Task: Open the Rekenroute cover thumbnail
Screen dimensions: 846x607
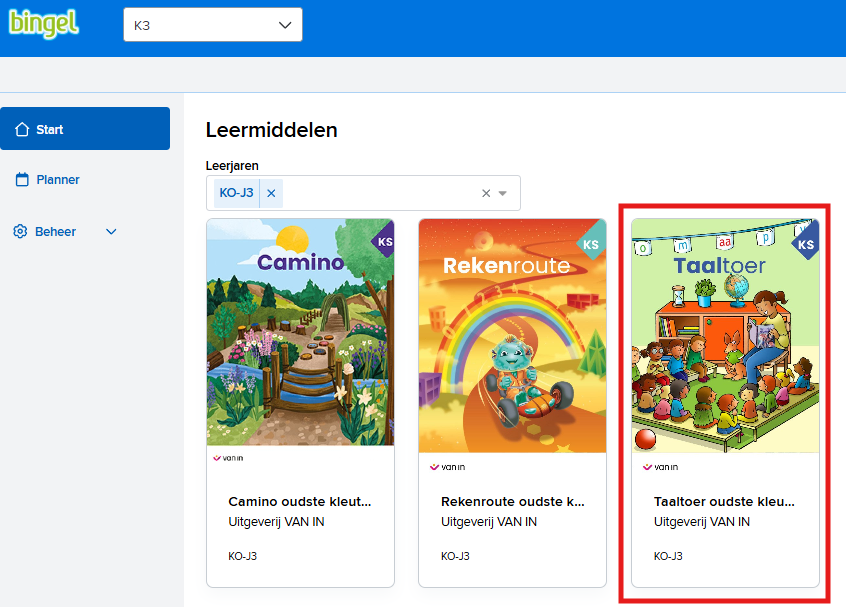Action: tap(513, 336)
